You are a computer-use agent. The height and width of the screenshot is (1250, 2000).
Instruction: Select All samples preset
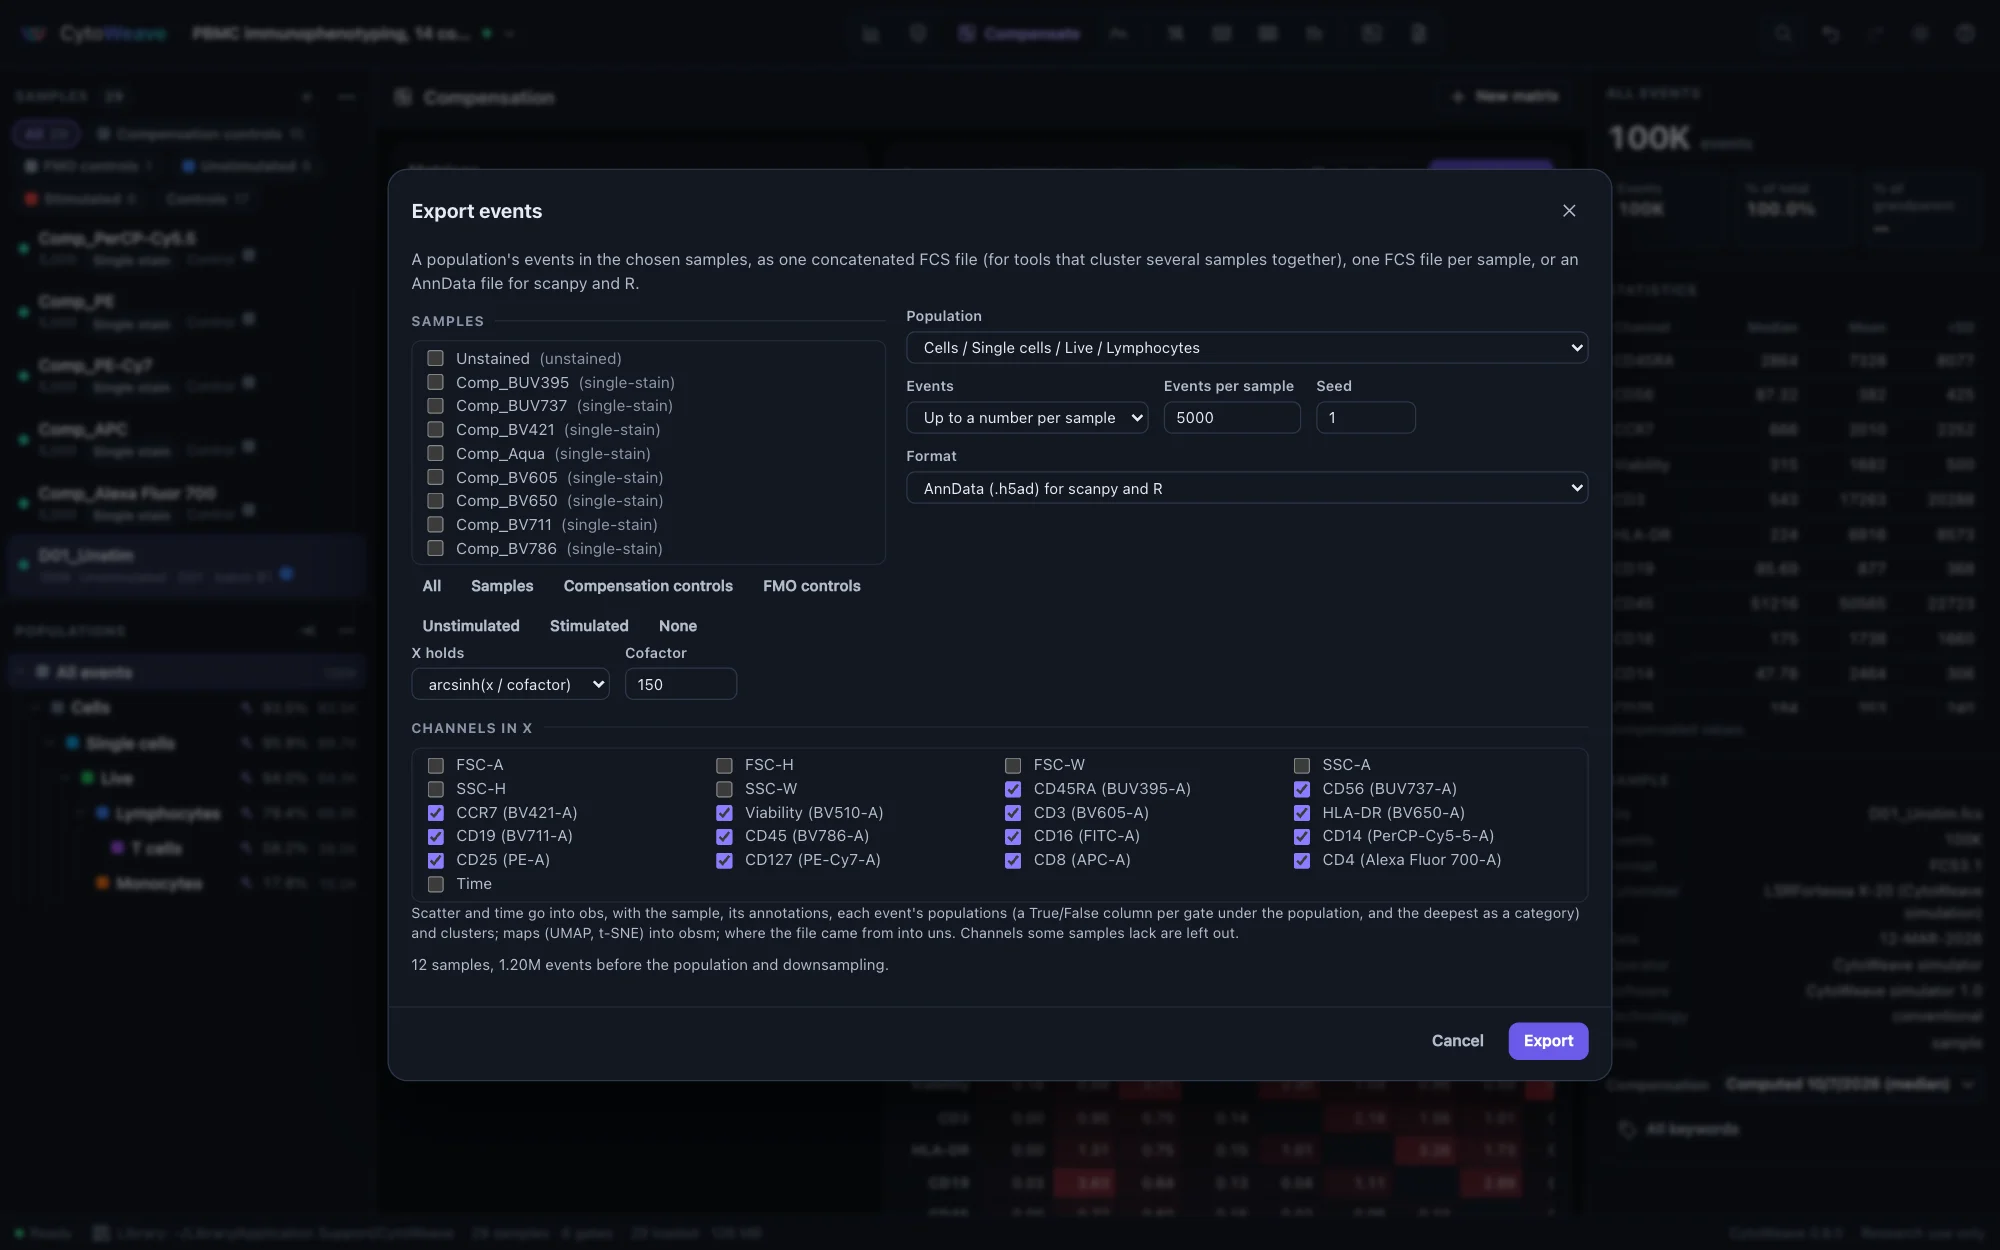[432, 586]
